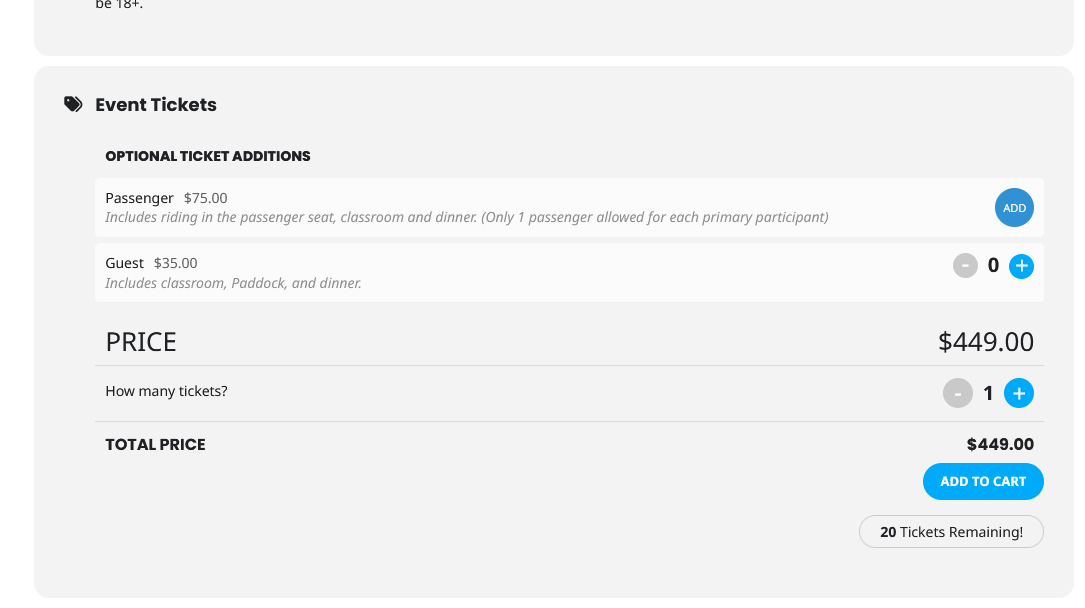Image resolution: width=1085 pixels, height=608 pixels.
Task: Click the OPTIONAL TICKET ADDITIONS heading
Action: [x=208, y=156]
